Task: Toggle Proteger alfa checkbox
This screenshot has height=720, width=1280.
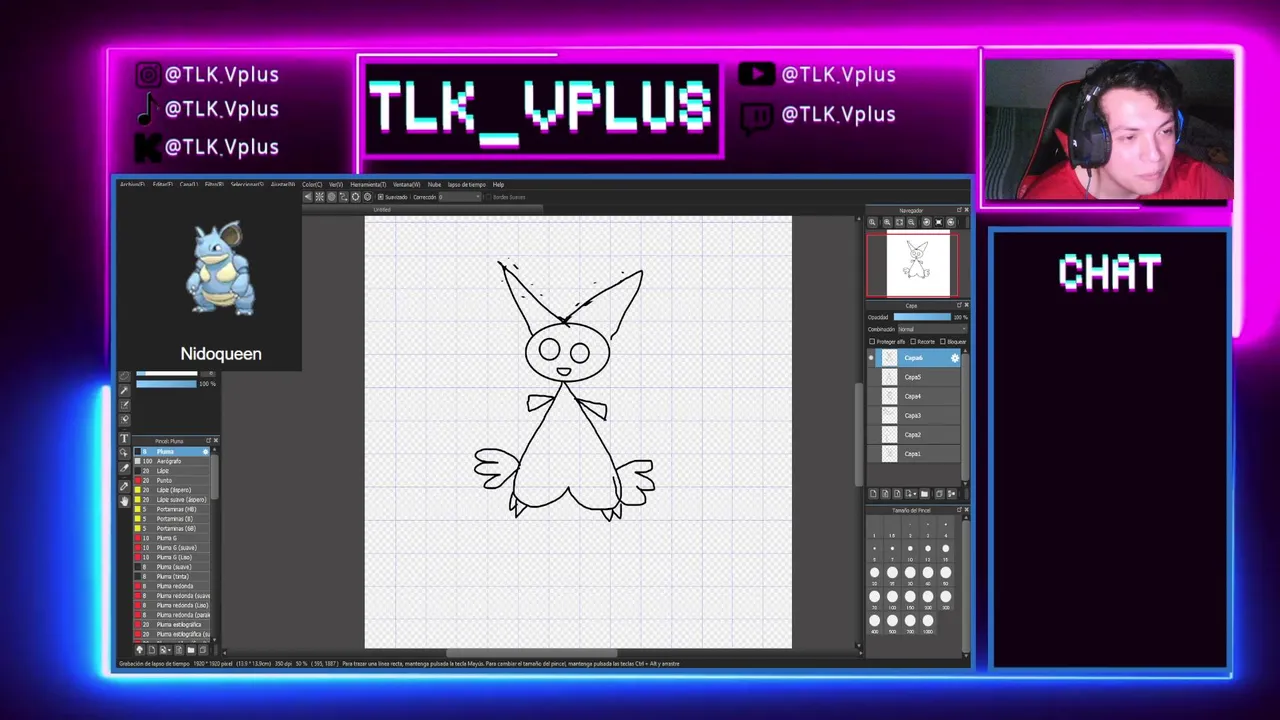Action: point(872,341)
